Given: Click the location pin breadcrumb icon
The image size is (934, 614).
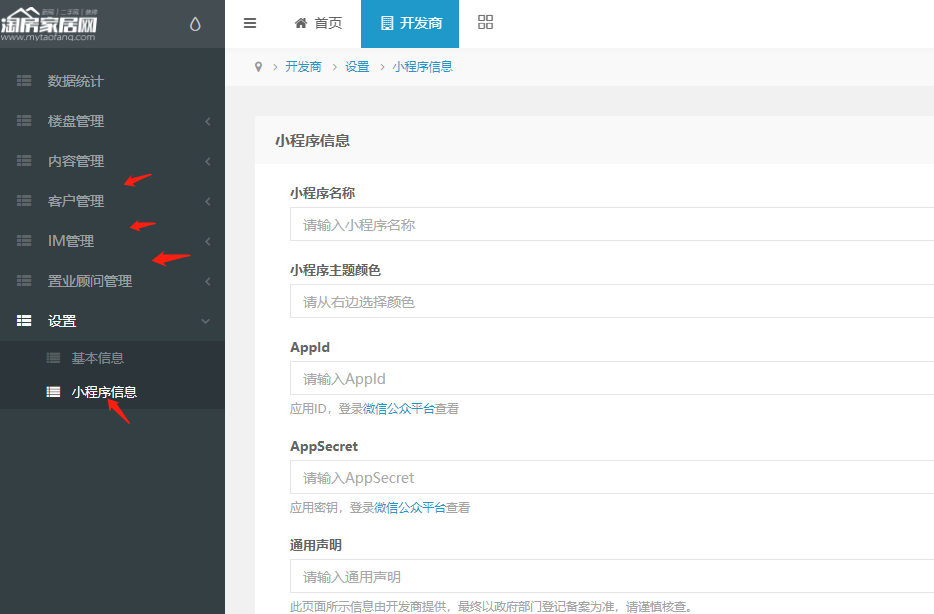Looking at the screenshot, I should point(259,67).
